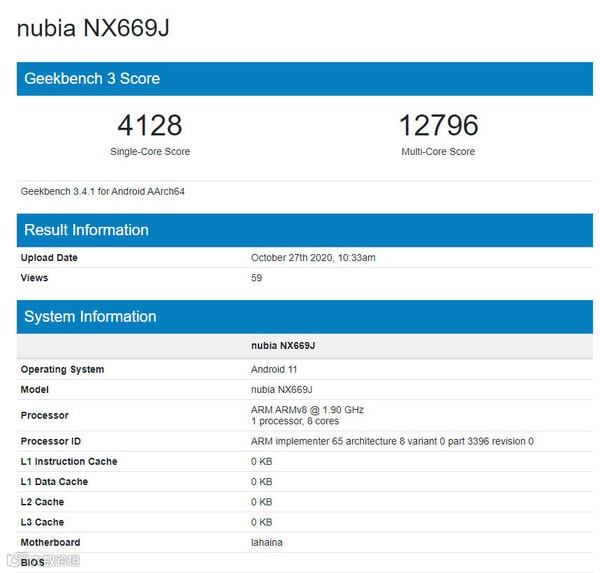Click the 'Views' row label
This screenshot has width=600, height=573.
(34, 278)
